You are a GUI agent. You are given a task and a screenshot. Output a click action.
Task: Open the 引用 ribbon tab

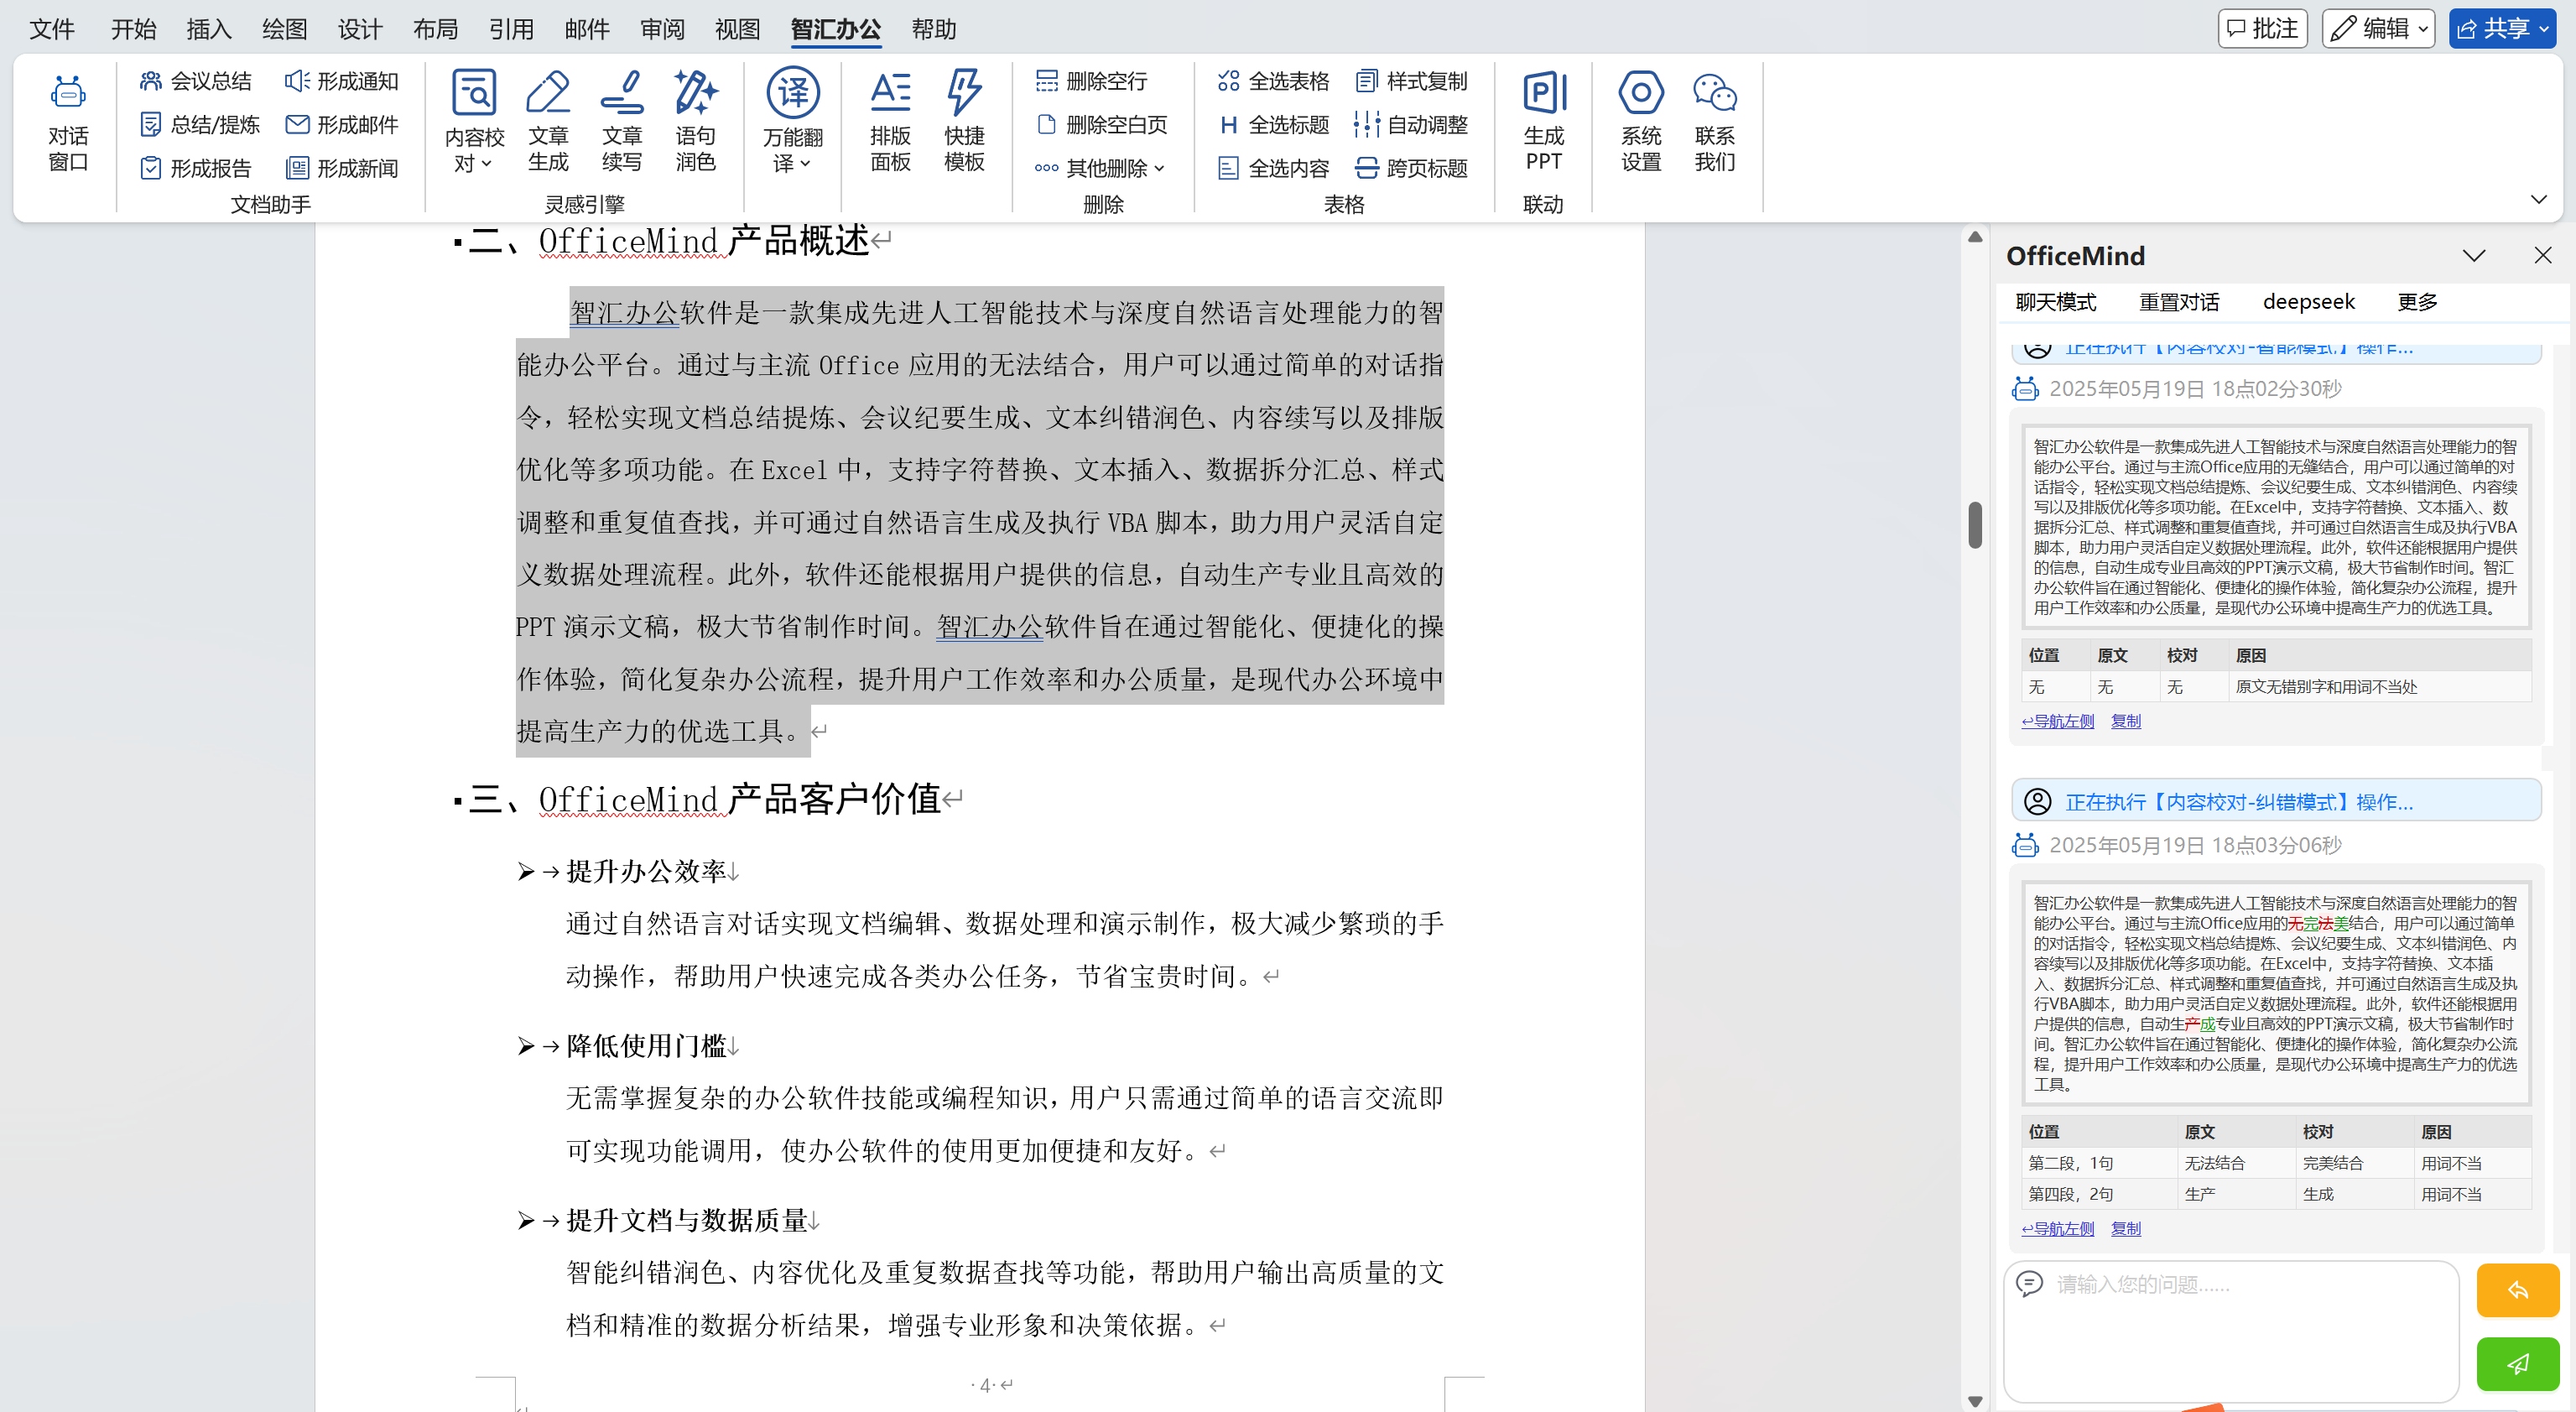tap(511, 29)
